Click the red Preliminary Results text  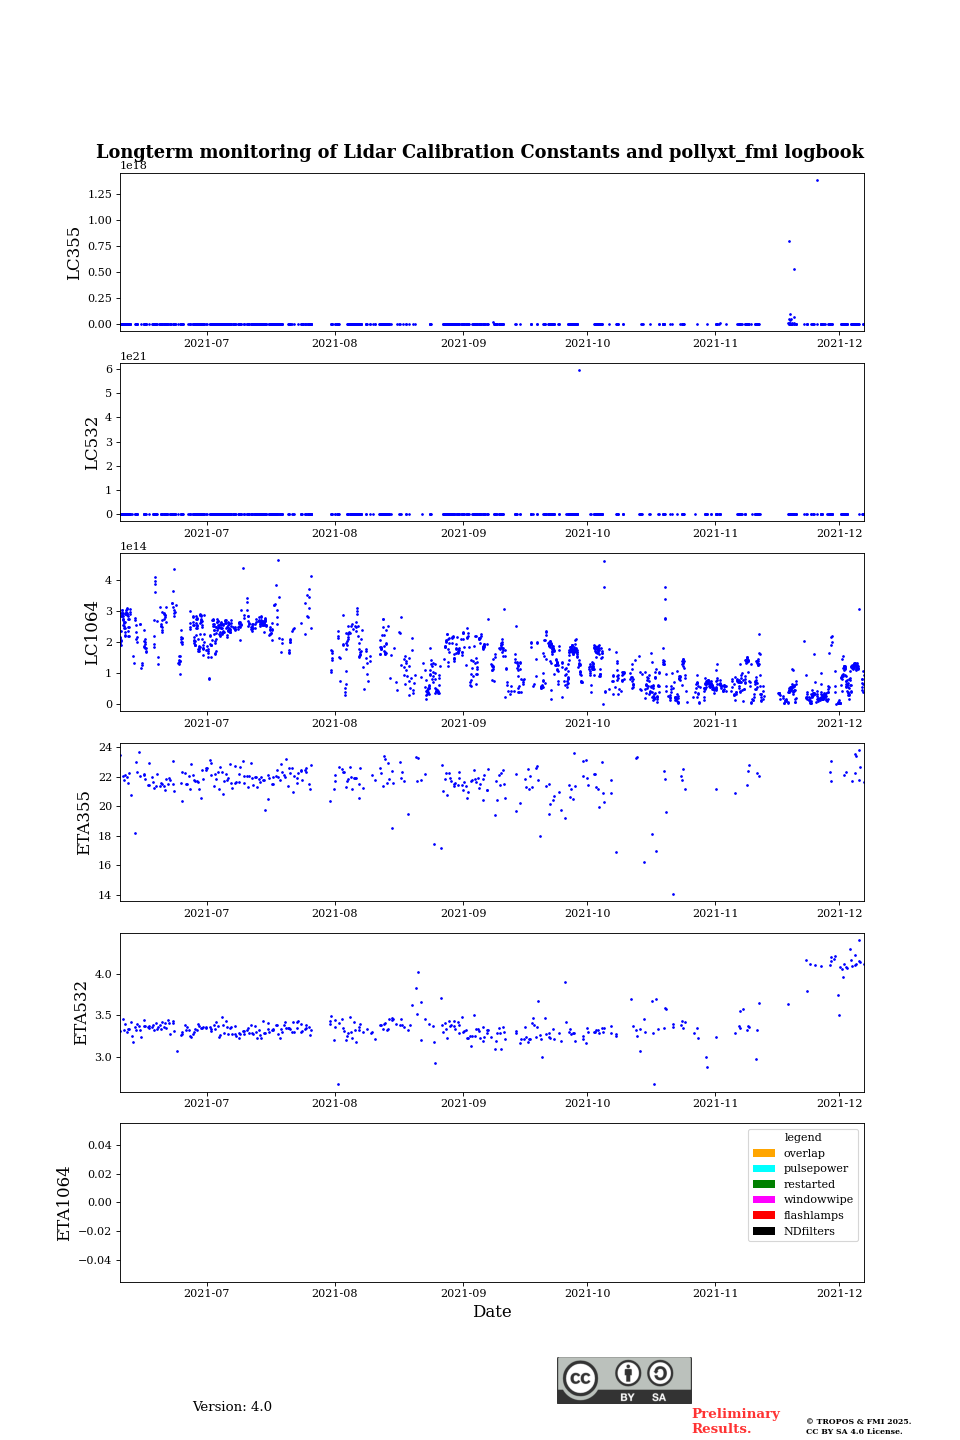pyautogui.click(x=735, y=1421)
